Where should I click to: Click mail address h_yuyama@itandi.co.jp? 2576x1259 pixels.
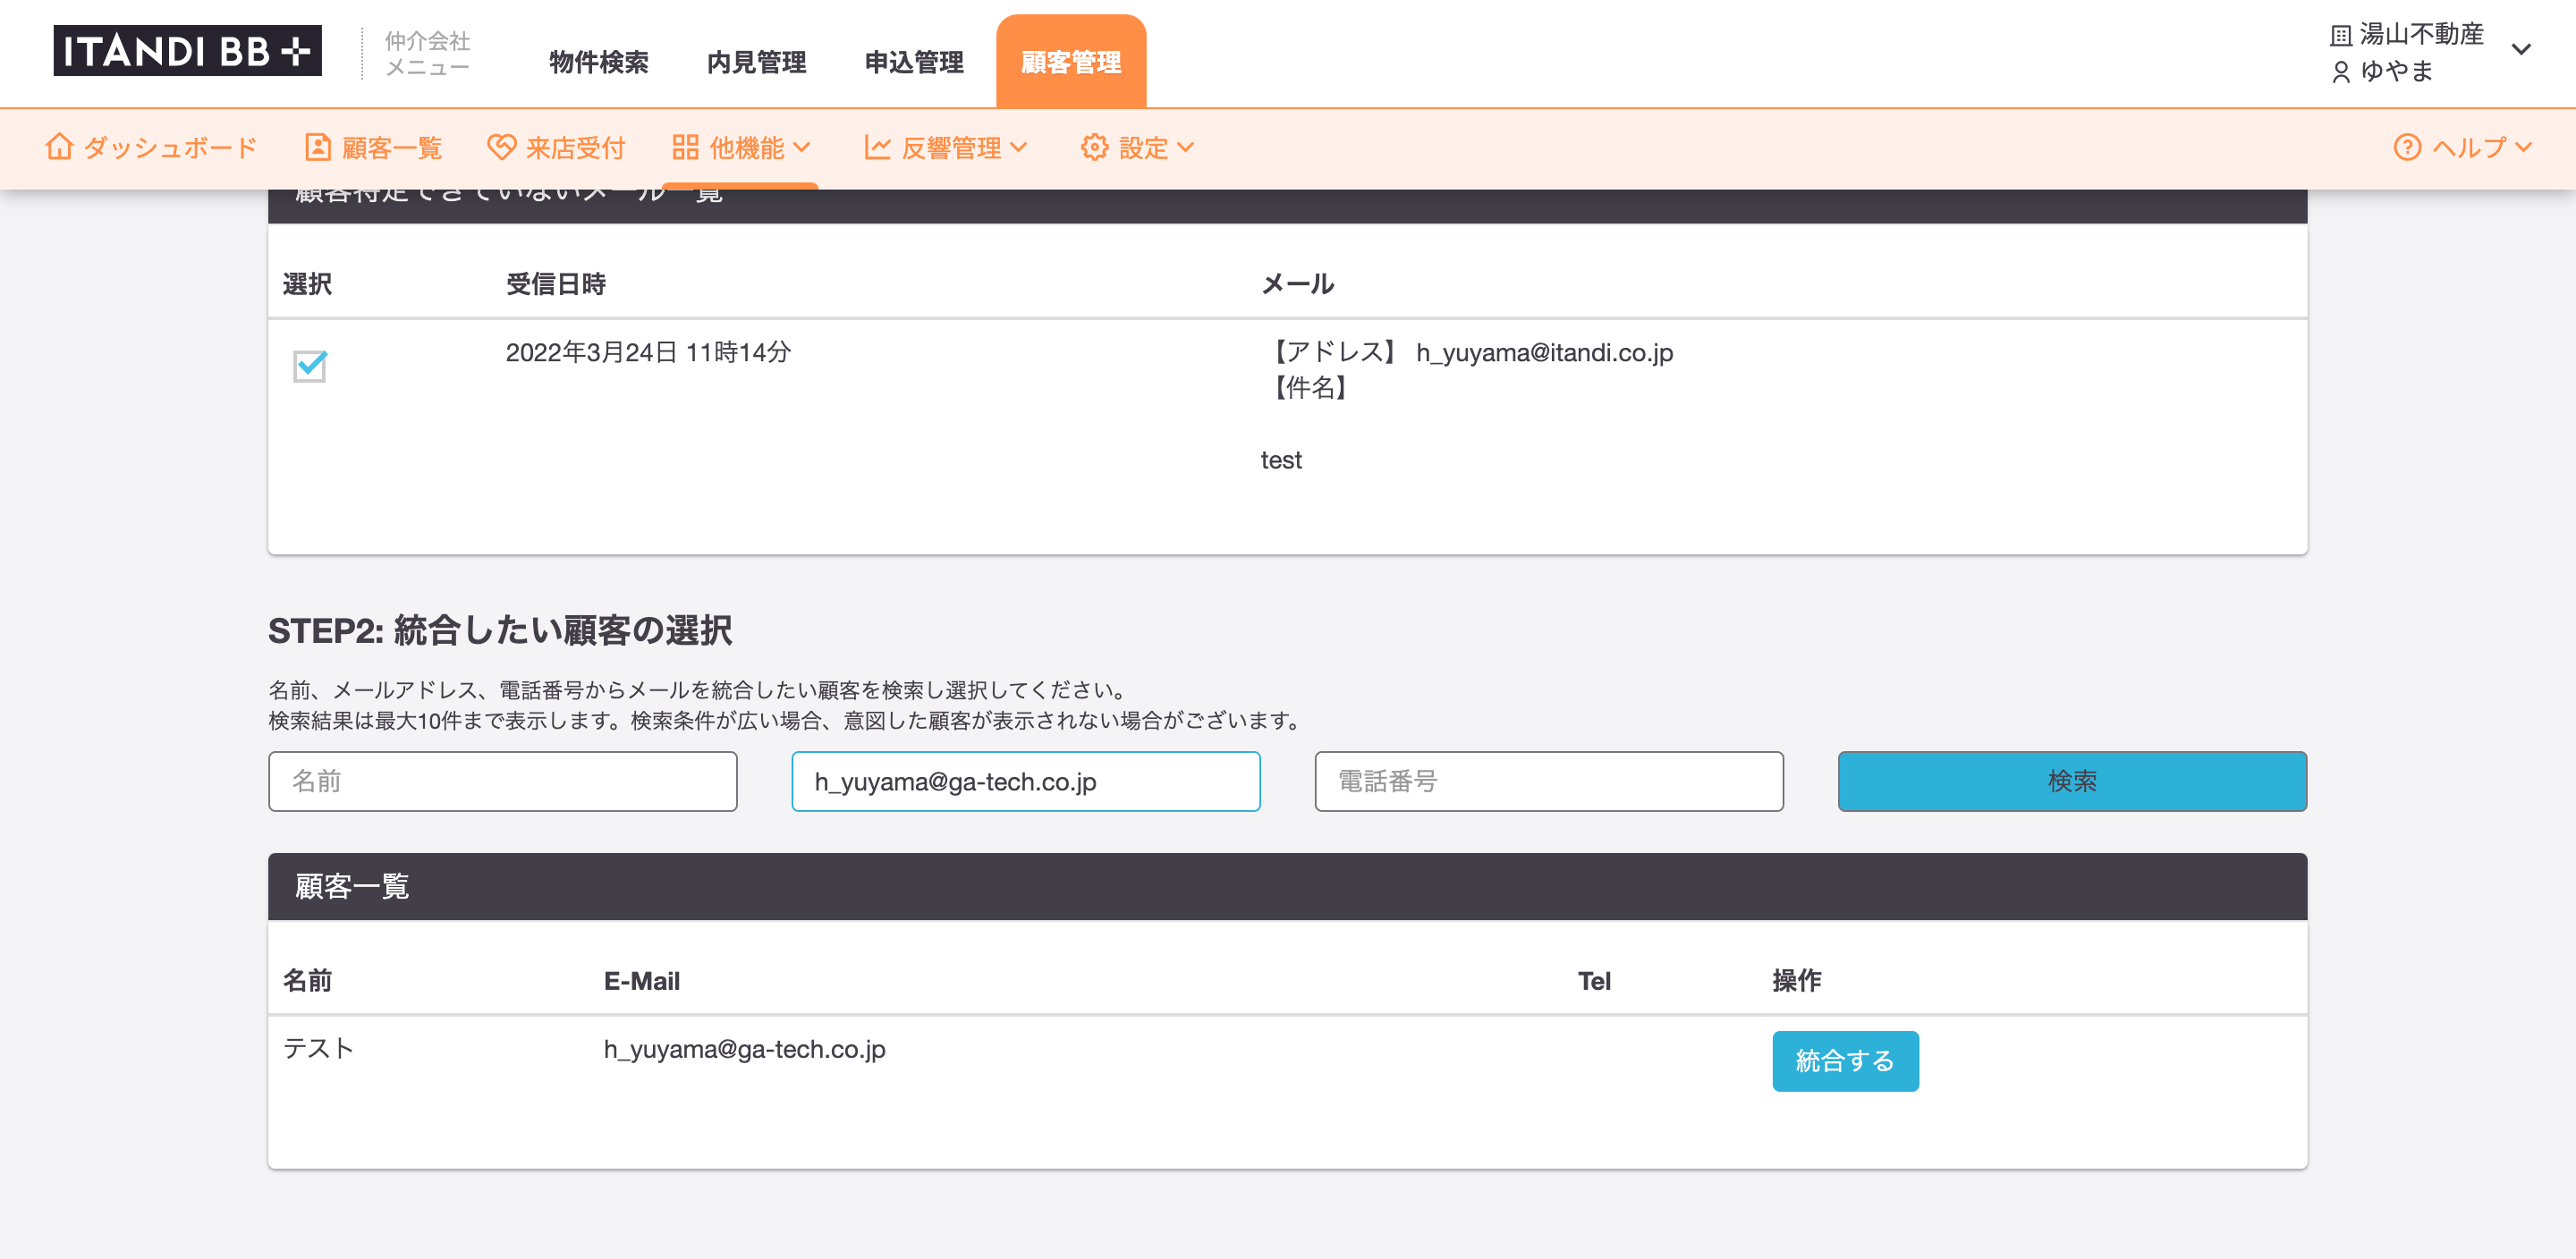(1544, 352)
